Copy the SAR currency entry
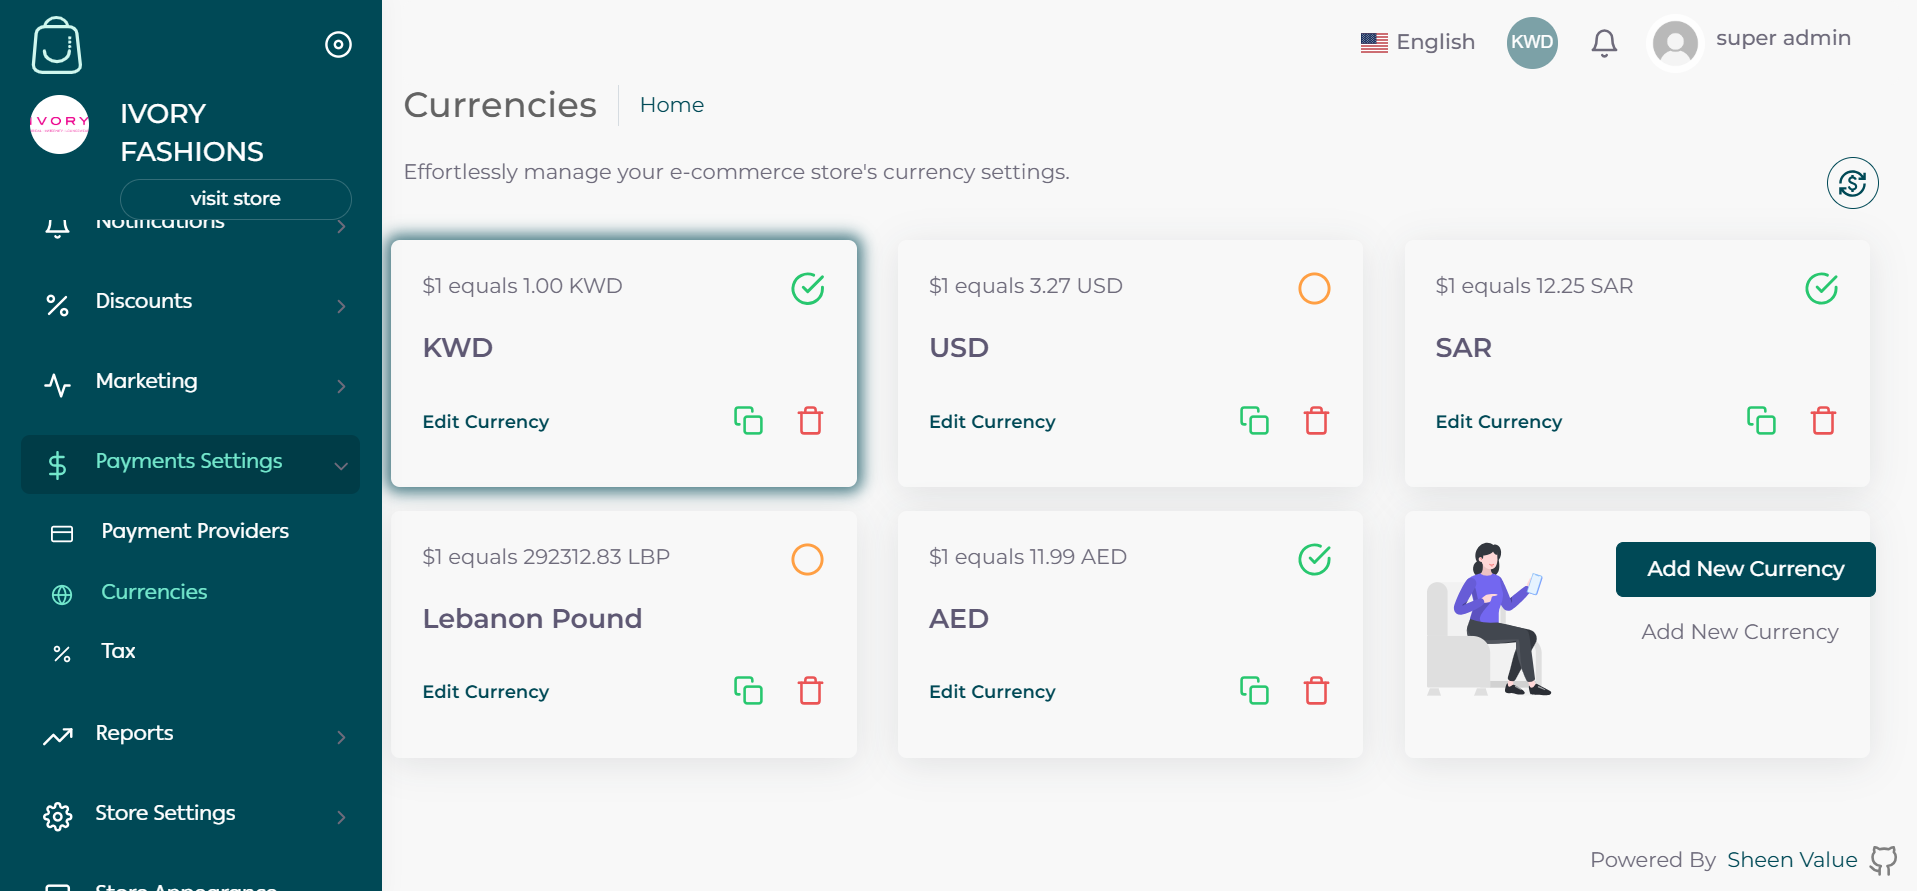1917x891 pixels. (x=1761, y=421)
